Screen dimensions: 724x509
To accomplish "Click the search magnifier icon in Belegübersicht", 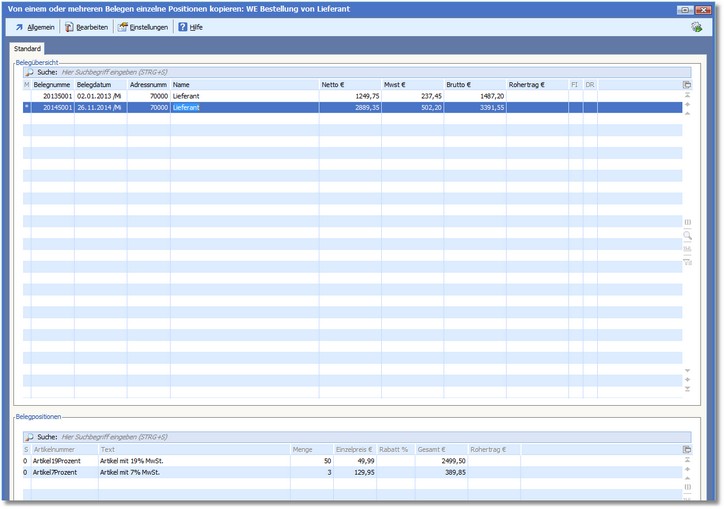I will 29,73.
